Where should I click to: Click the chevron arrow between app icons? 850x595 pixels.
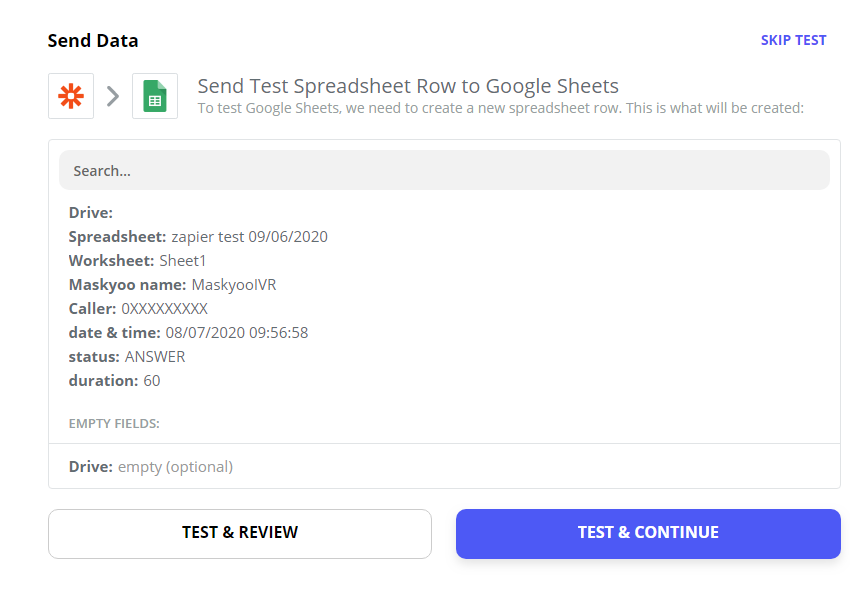[113, 96]
